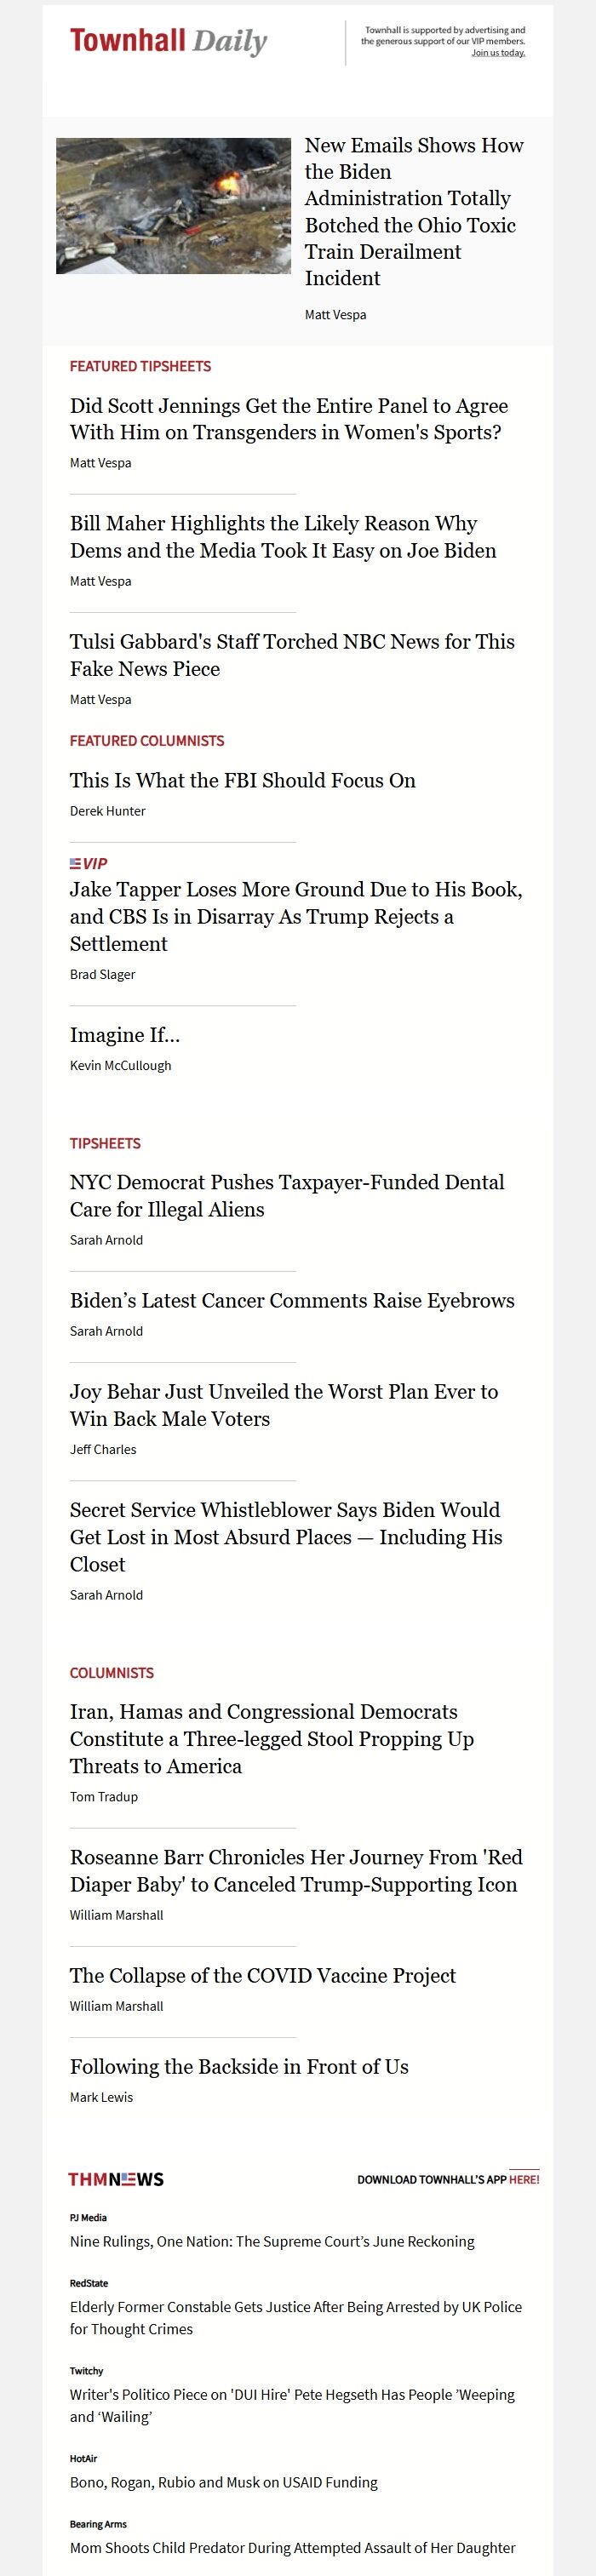Click 'HERE!' to download Townhall's app
Screen dimensions: 596x2576
pos(524,2179)
